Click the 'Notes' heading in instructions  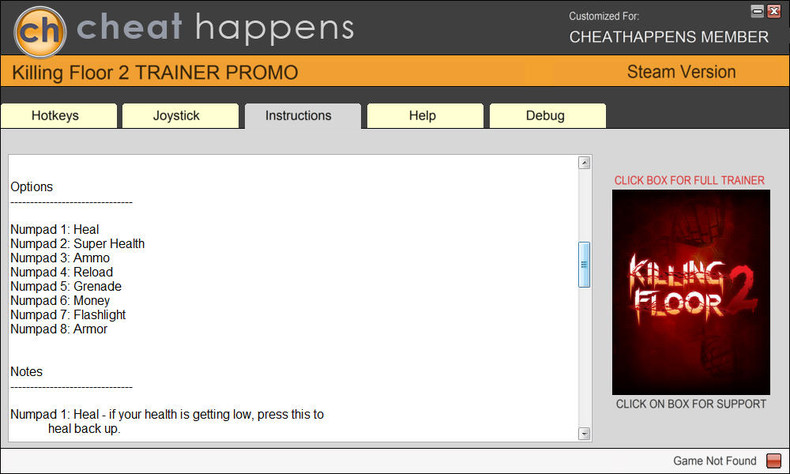click(x=26, y=372)
